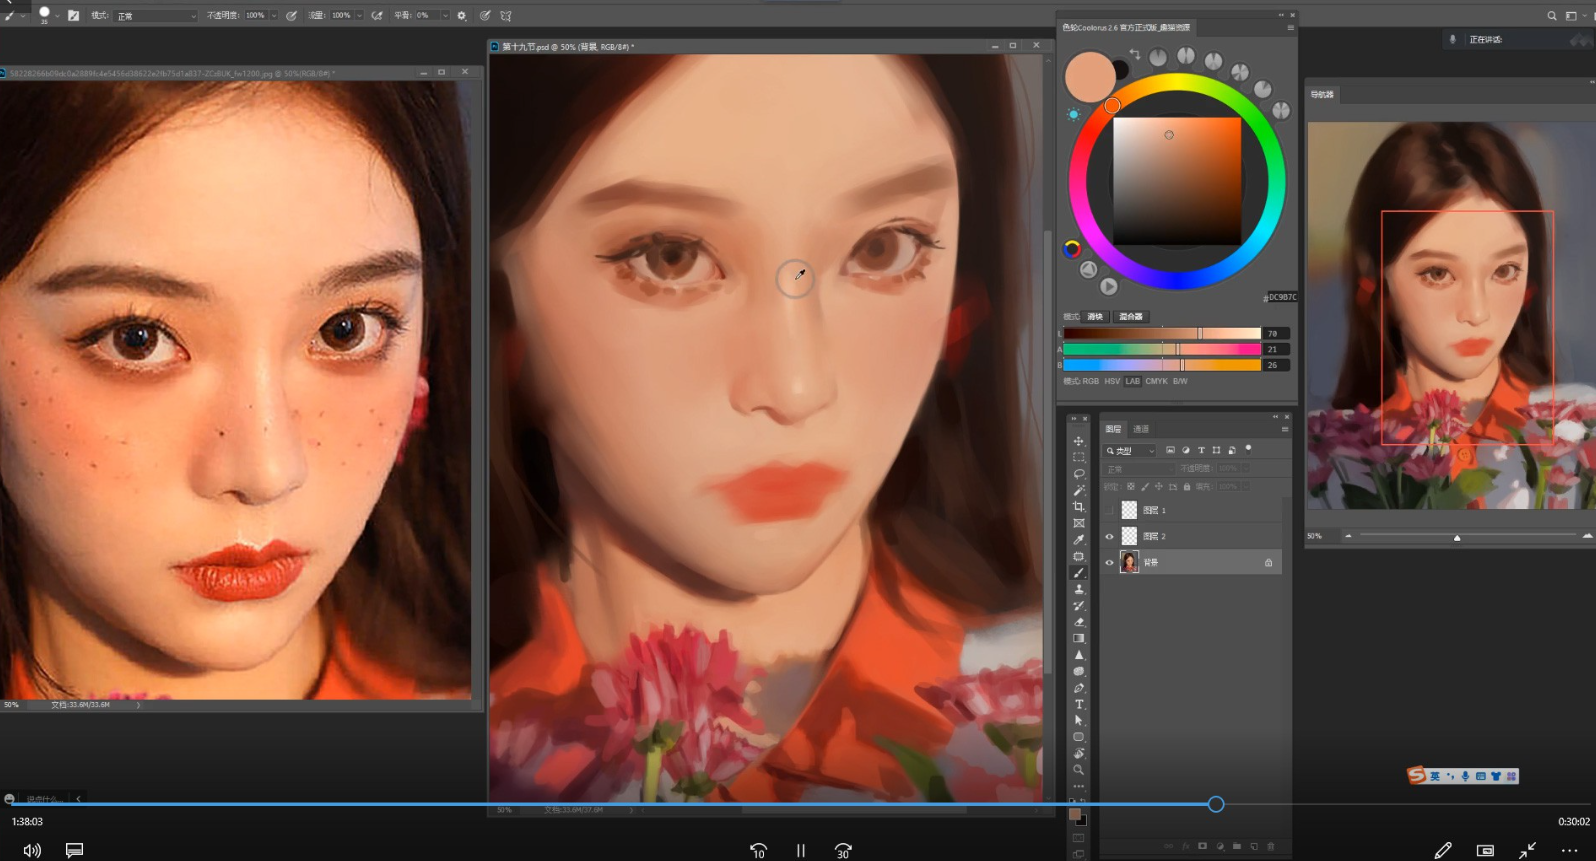Click the smoothing options gear icon
The width and height of the screenshot is (1596, 861).
click(x=461, y=15)
